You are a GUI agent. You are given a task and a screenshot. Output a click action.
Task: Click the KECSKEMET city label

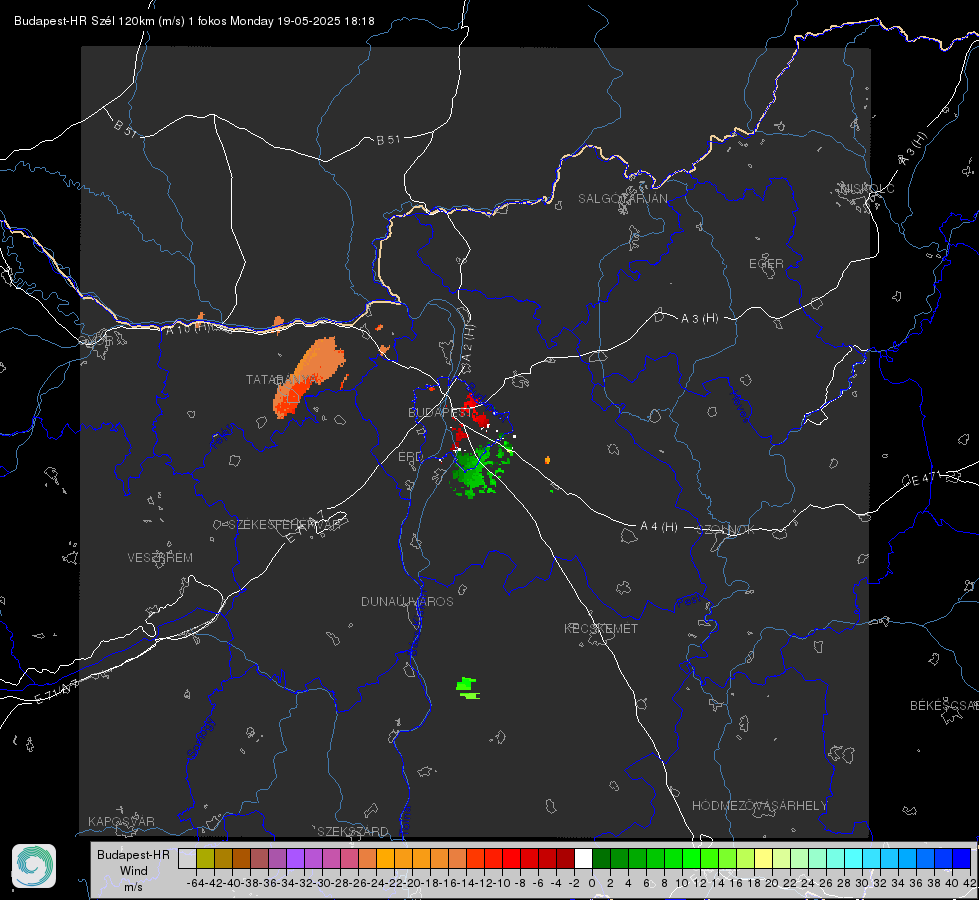click(601, 628)
